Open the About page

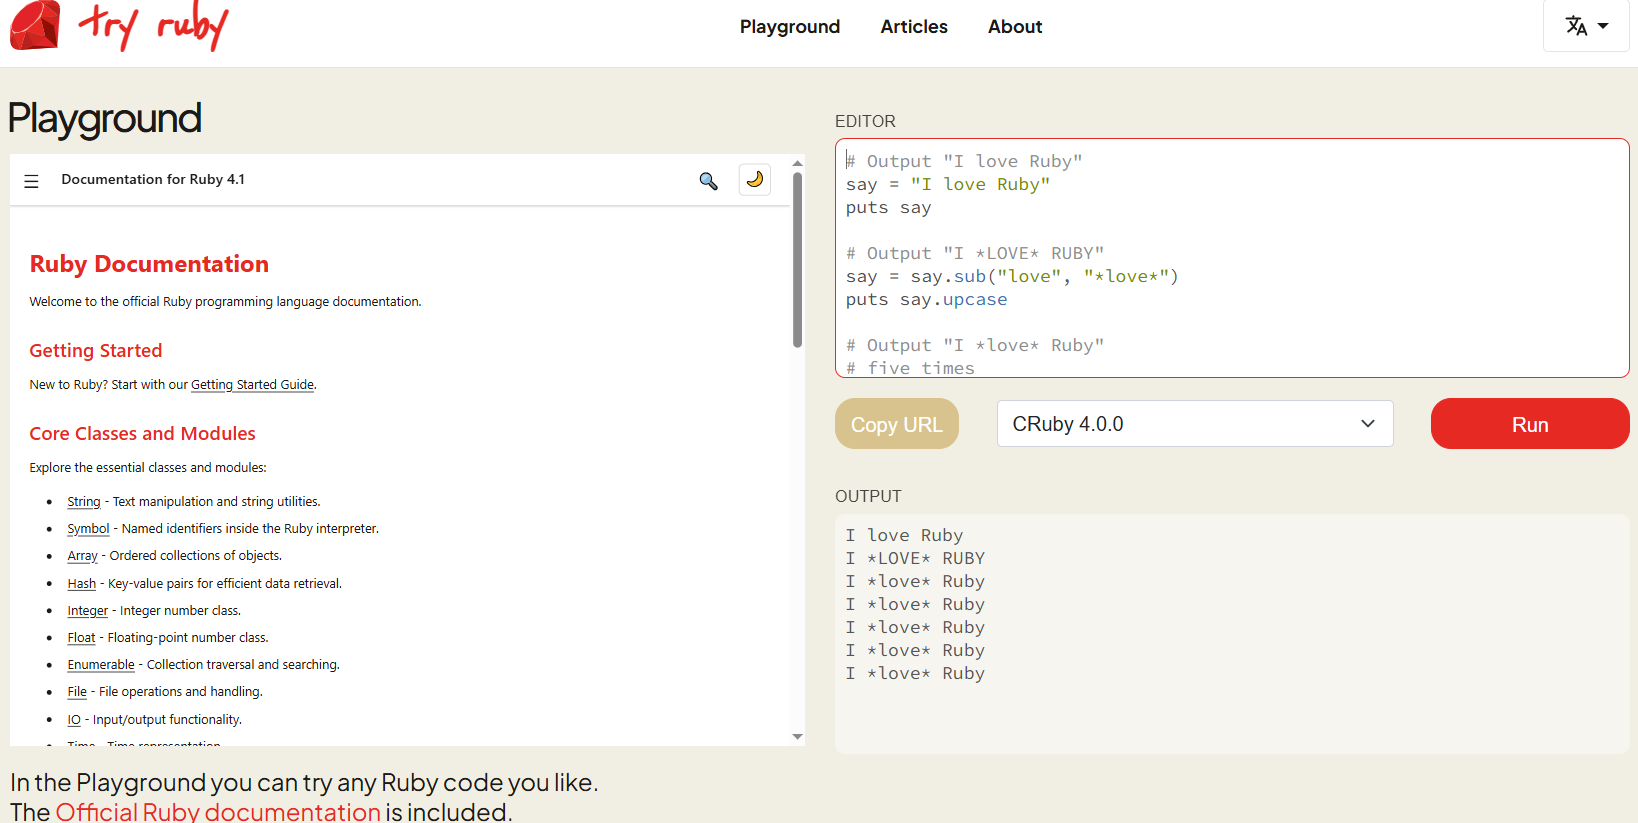click(x=1014, y=27)
